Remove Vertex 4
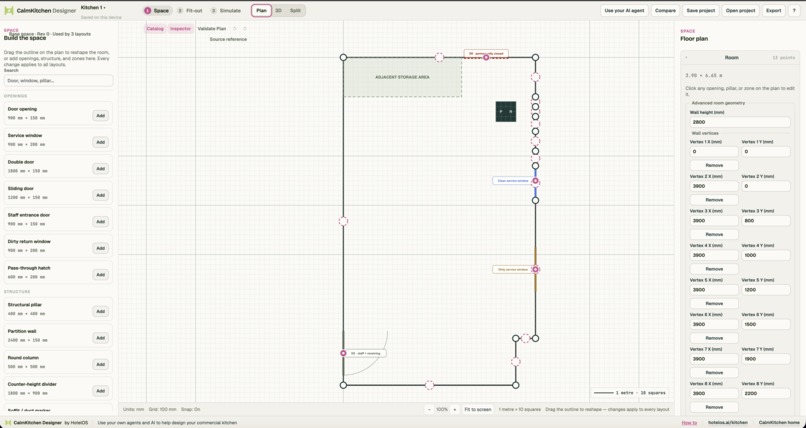This screenshot has height=428, width=806. click(x=714, y=269)
